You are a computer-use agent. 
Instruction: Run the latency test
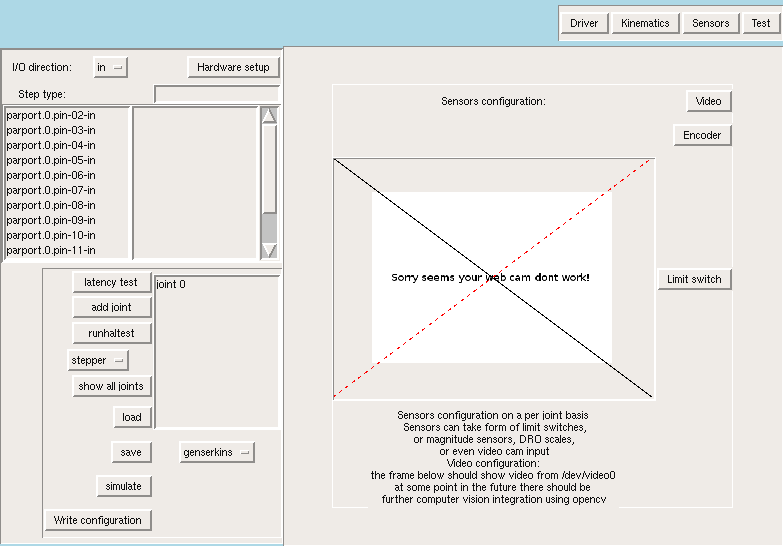point(111,282)
